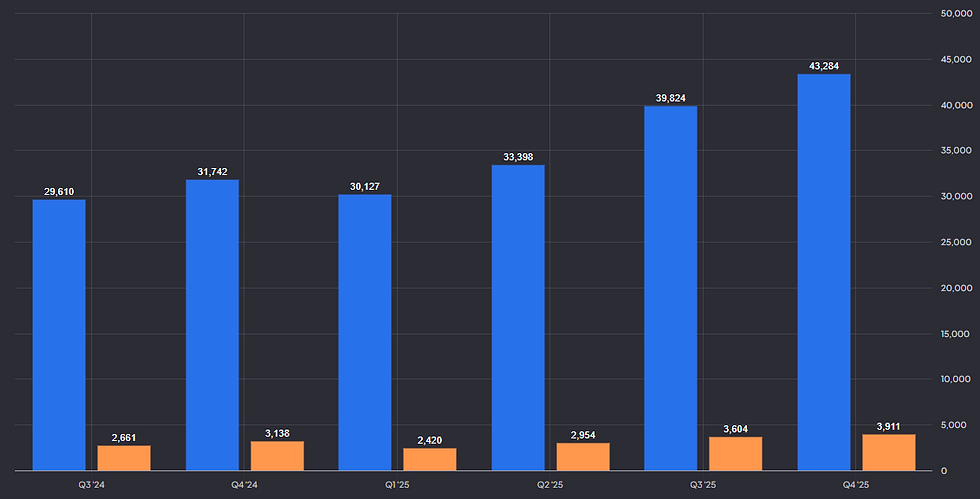
Task: Click the Q3 '25 x-axis label
Action: (x=703, y=485)
